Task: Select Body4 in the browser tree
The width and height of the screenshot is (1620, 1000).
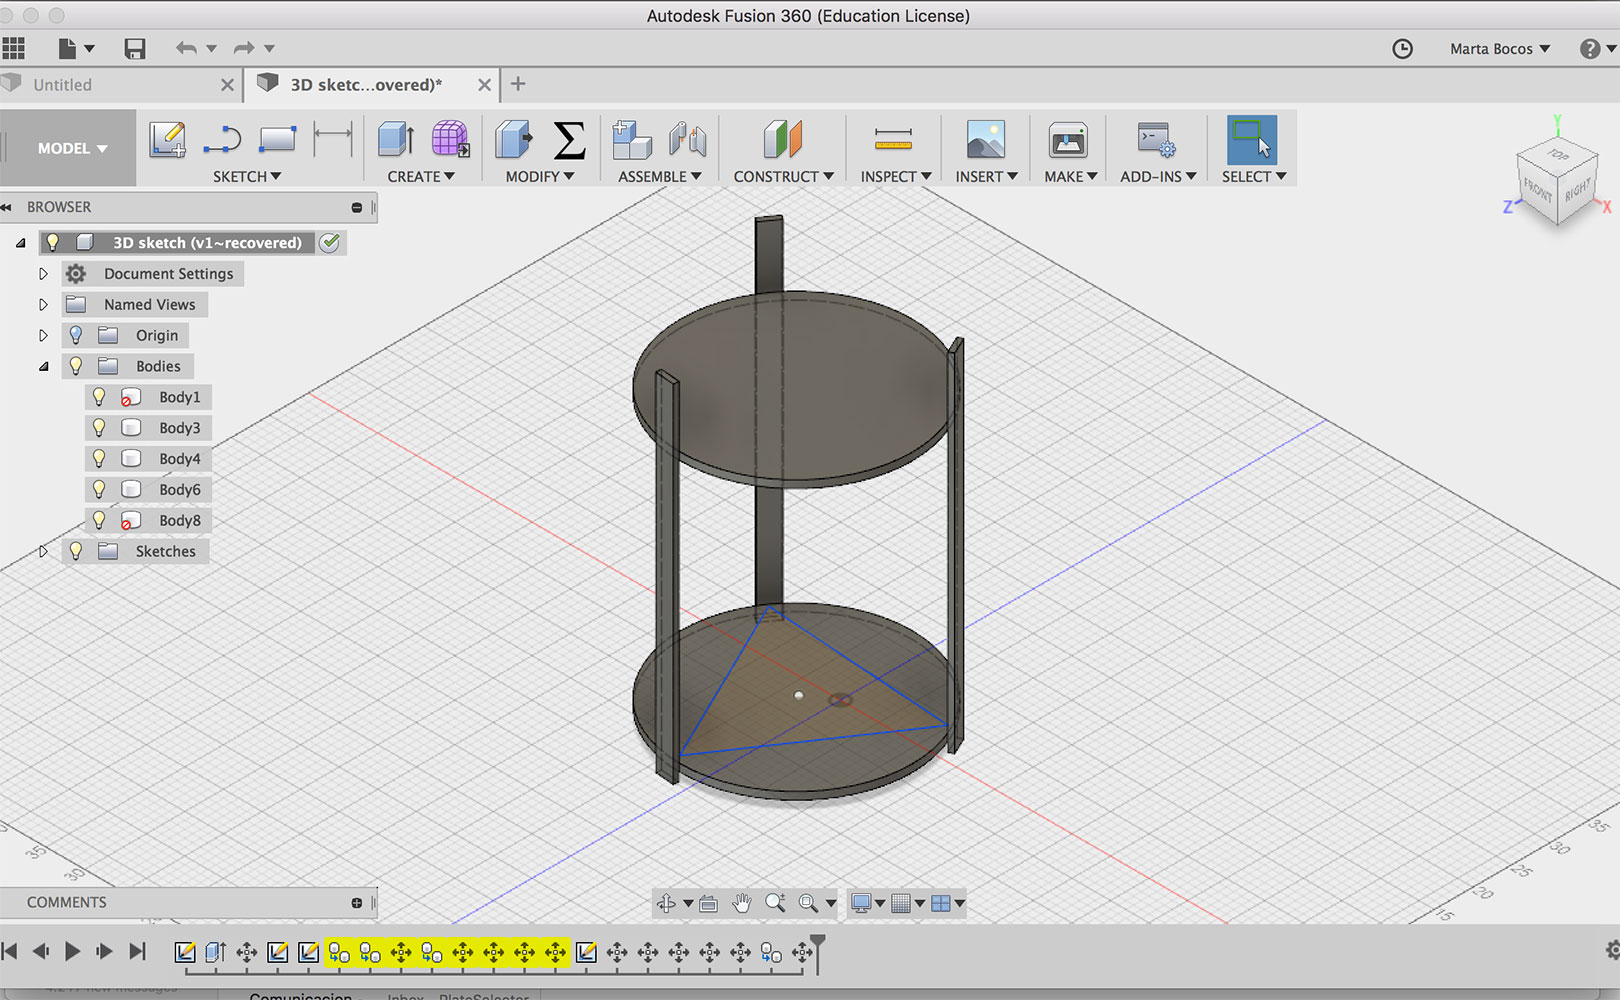Action: (180, 459)
